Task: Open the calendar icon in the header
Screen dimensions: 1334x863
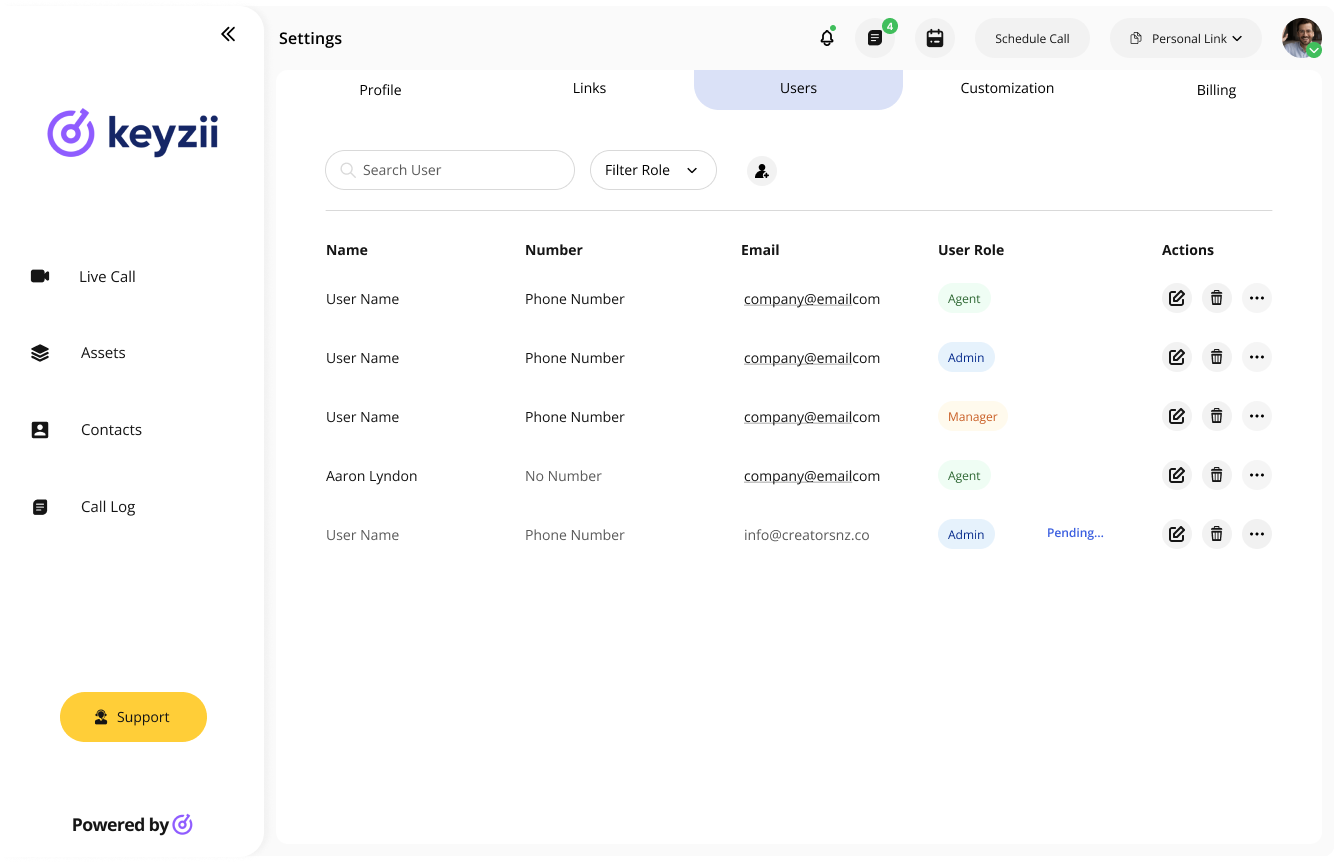Action: click(x=935, y=38)
